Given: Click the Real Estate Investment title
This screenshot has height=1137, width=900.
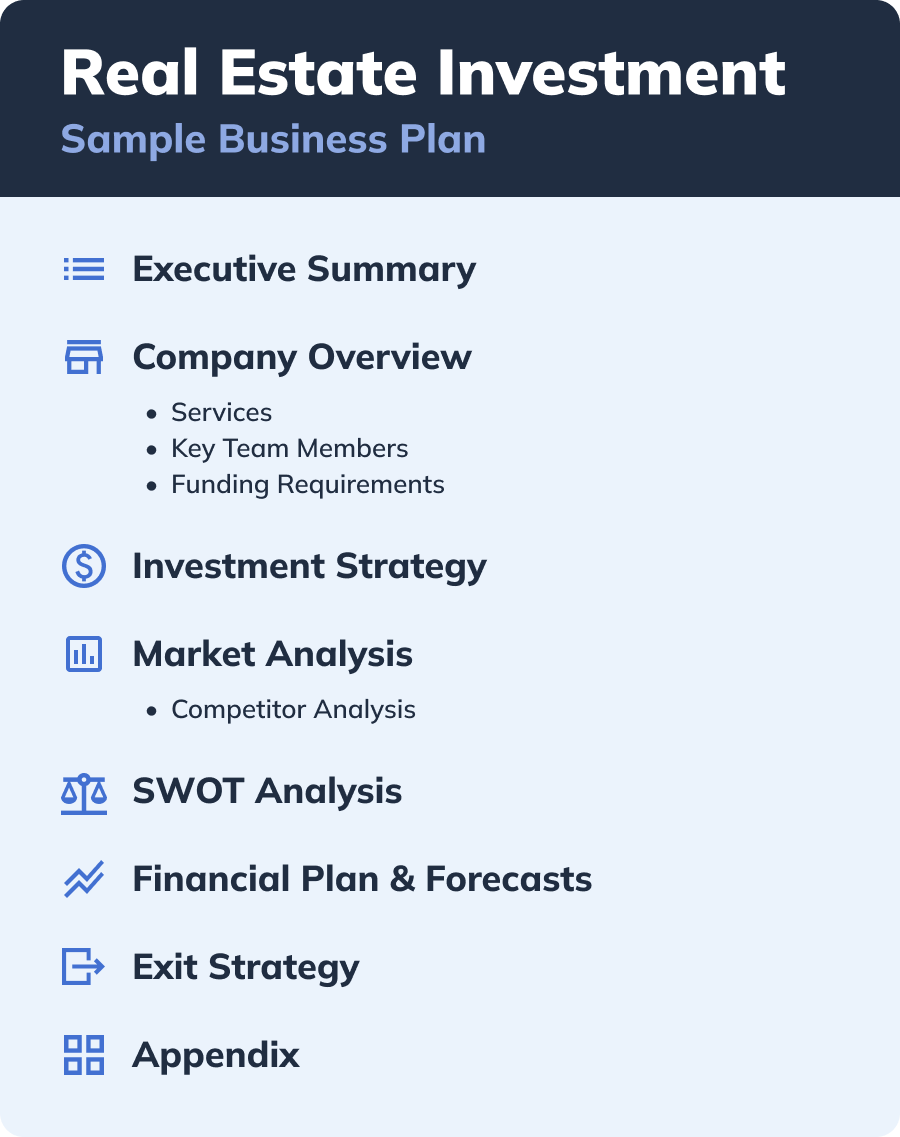Looking at the screenshot, I should [423, 73].
